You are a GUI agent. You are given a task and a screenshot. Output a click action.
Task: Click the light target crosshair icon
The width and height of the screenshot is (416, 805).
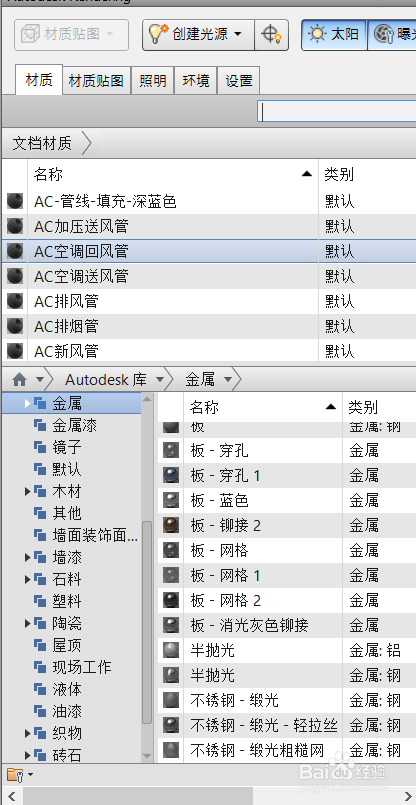click(271, 35)
